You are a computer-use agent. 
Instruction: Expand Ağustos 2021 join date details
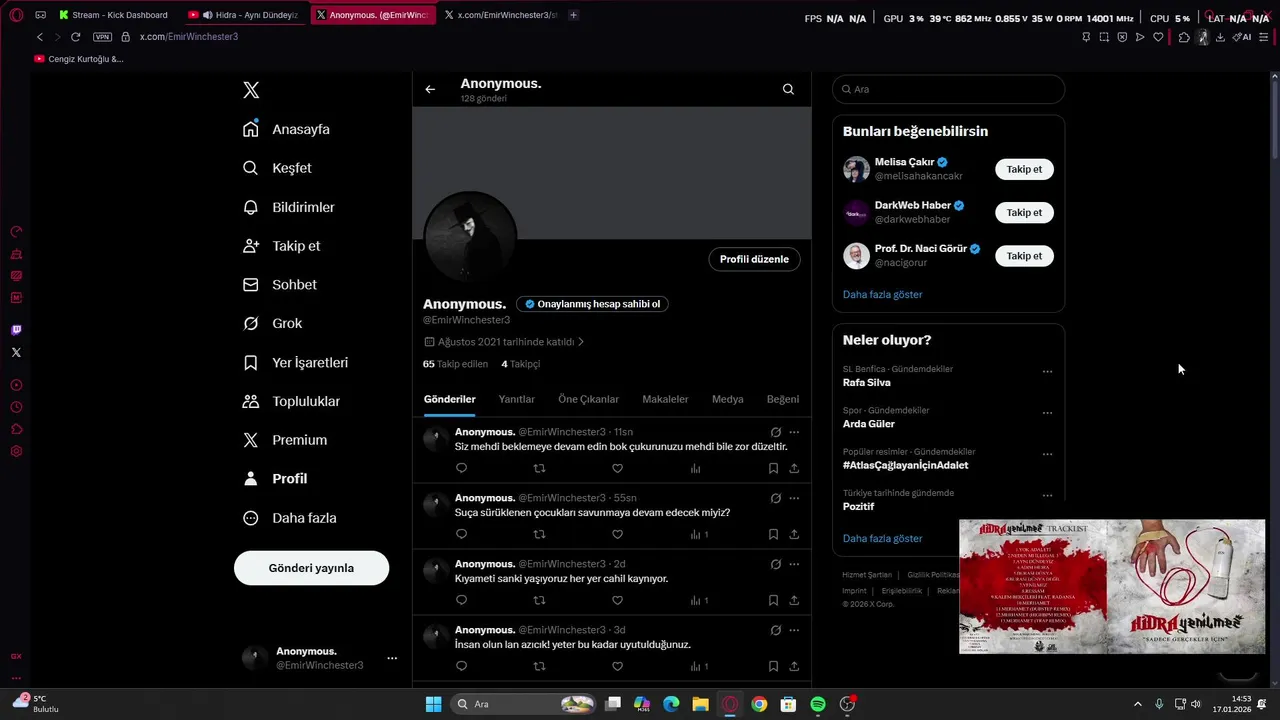coord(504,342)
